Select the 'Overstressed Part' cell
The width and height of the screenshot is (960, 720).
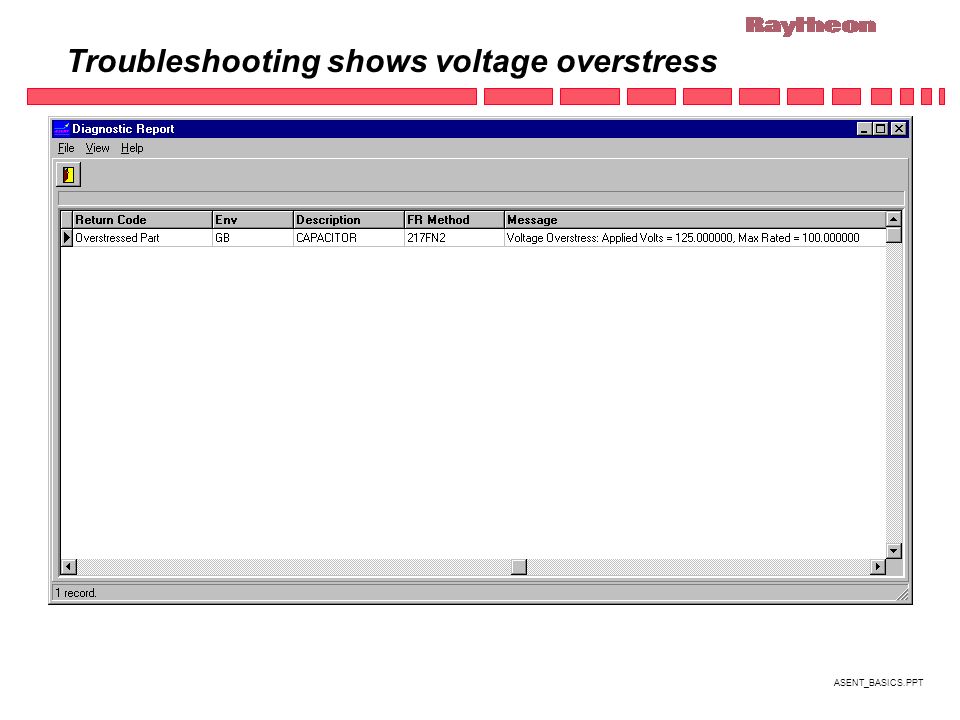pyautogui.click(x=143, y=238)
